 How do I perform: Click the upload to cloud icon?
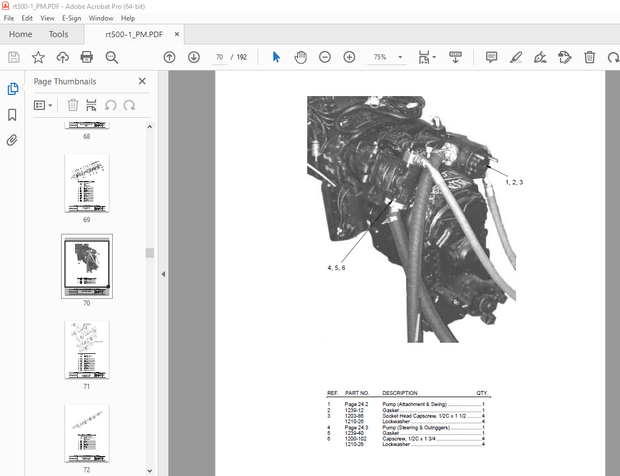point(62,57)
